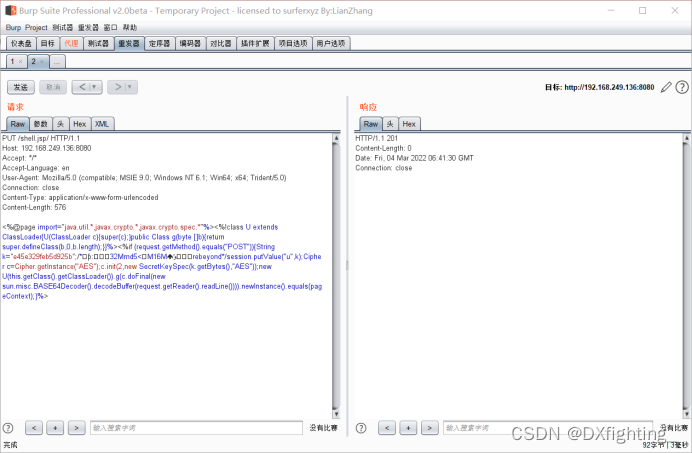692x453 pixels.
Task: Switch to the 重发器 tool tab
Action: (129, 43)
